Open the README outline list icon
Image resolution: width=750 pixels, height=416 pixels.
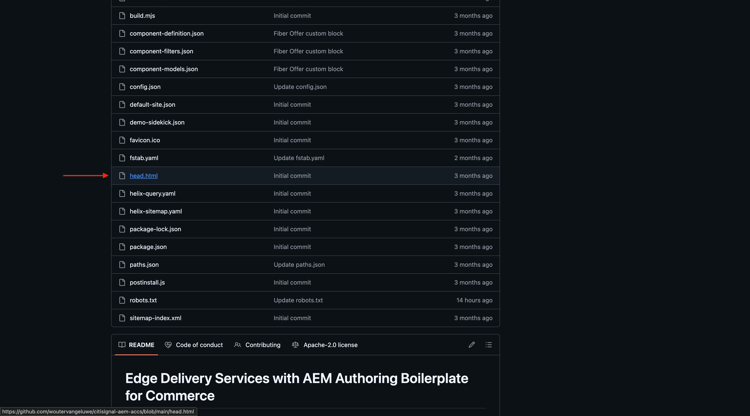[488, 345]
